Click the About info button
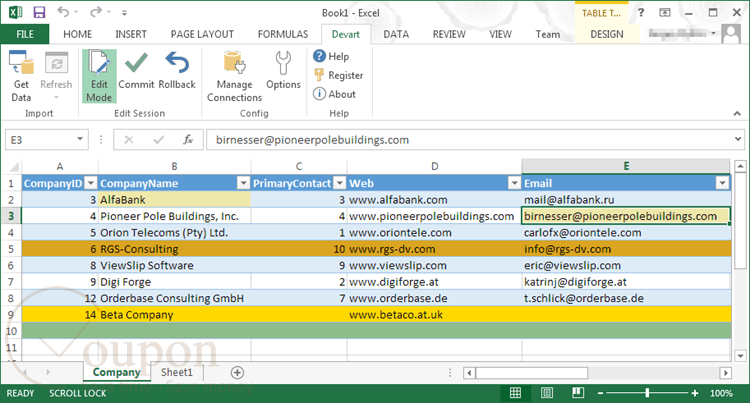Screen dimensions: 750x403 334,94
